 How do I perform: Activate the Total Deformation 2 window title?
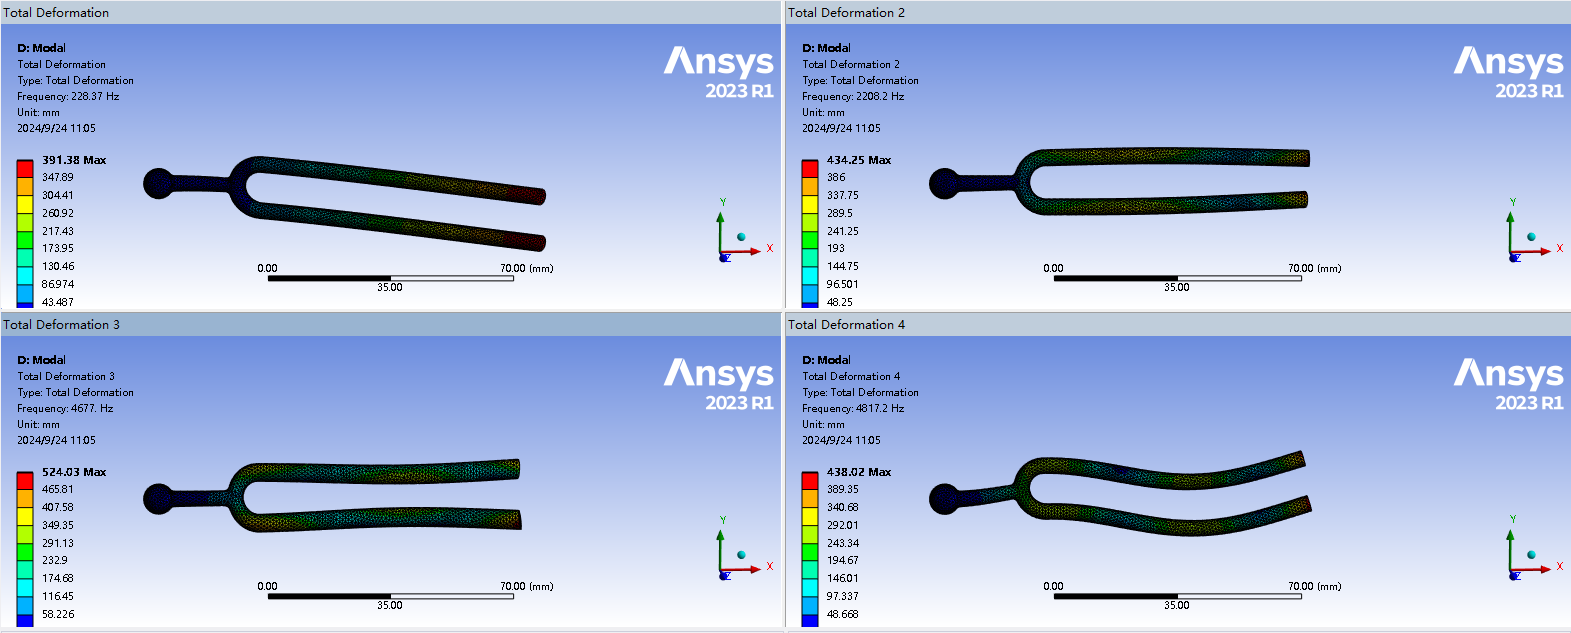coord(846,13)
